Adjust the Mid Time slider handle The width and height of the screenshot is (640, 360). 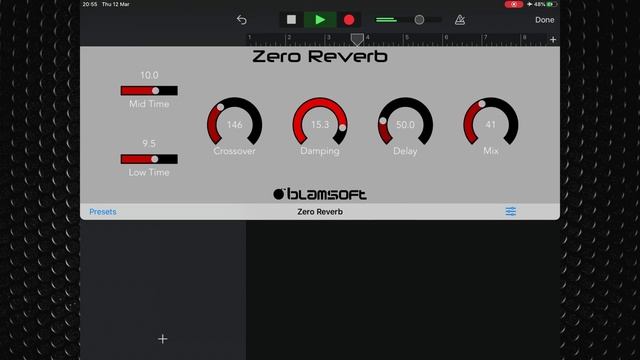[156, 91]
